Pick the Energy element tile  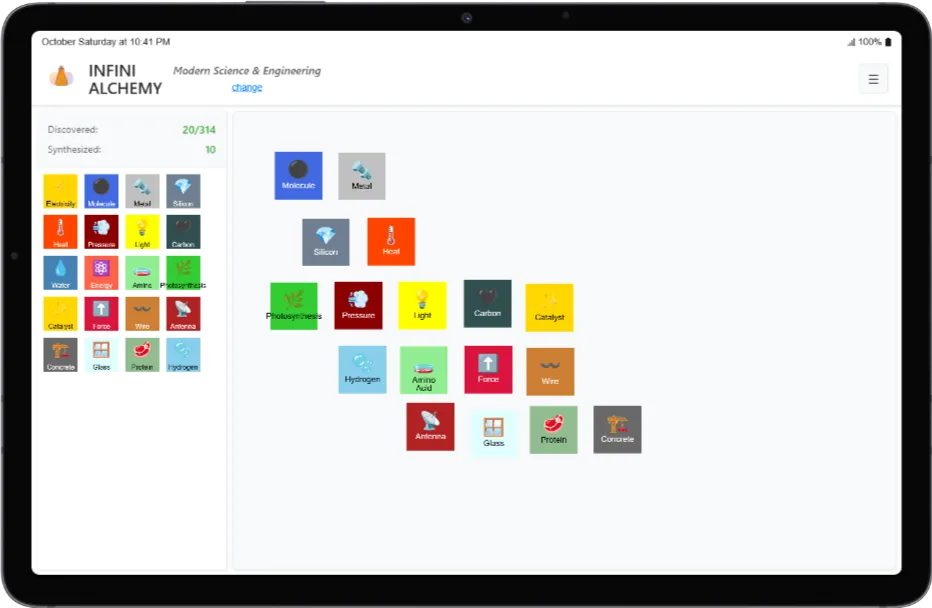pos(101,273)
